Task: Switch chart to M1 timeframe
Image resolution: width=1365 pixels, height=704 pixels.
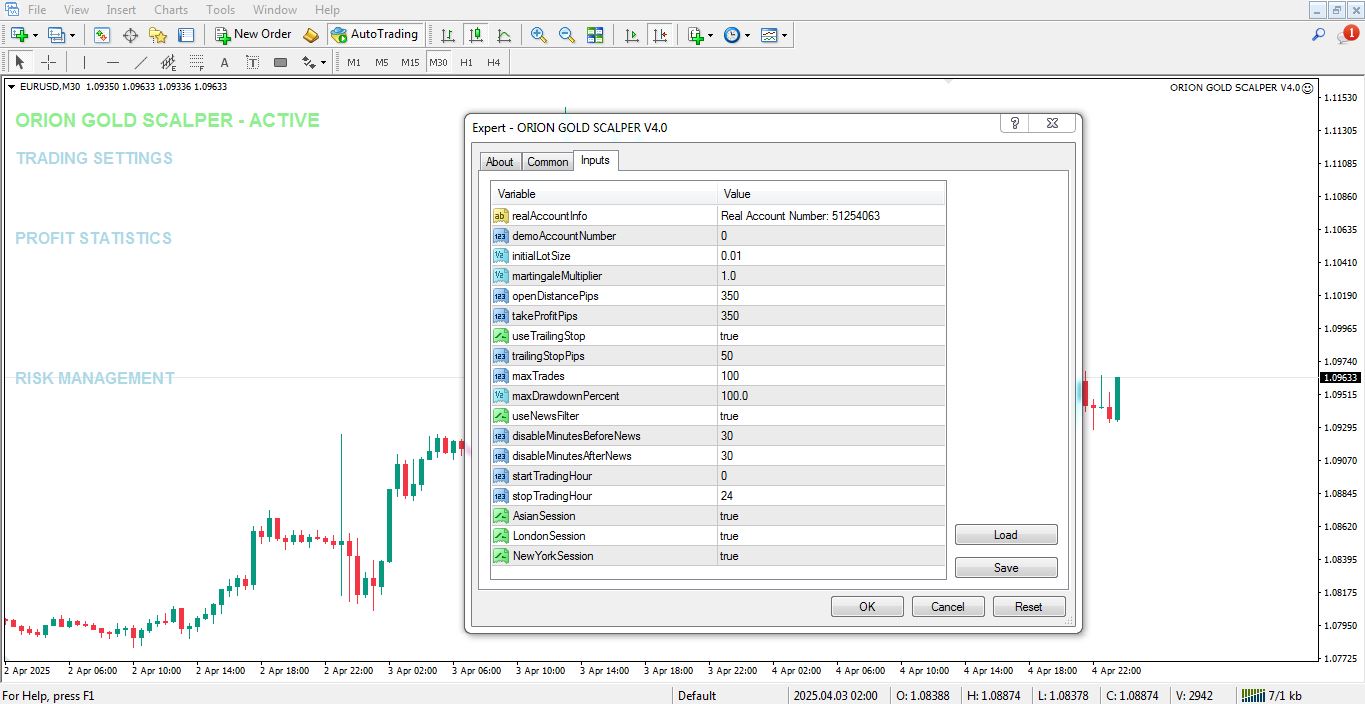Action: (354, 62)
